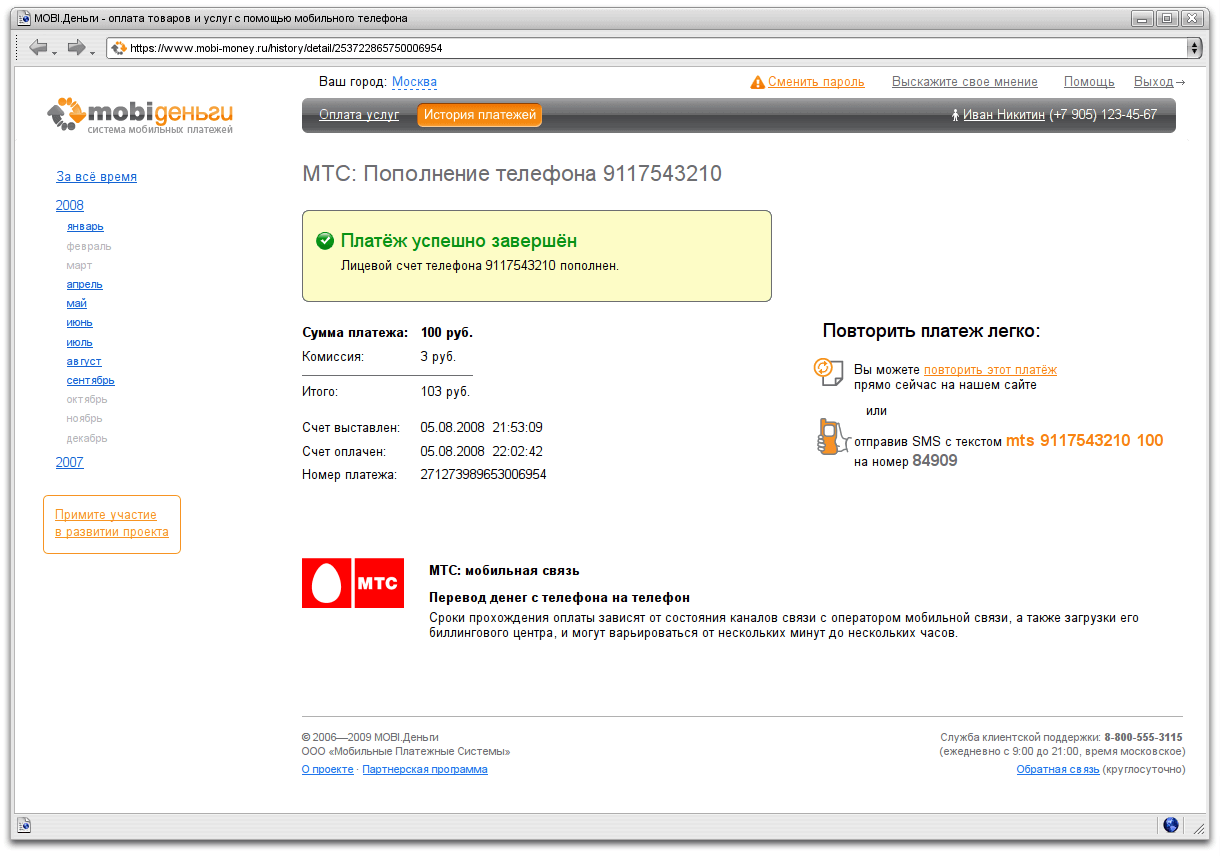The image size is (1220, 856).
Task: Open апрель payment history
Action: pos(85,285)
